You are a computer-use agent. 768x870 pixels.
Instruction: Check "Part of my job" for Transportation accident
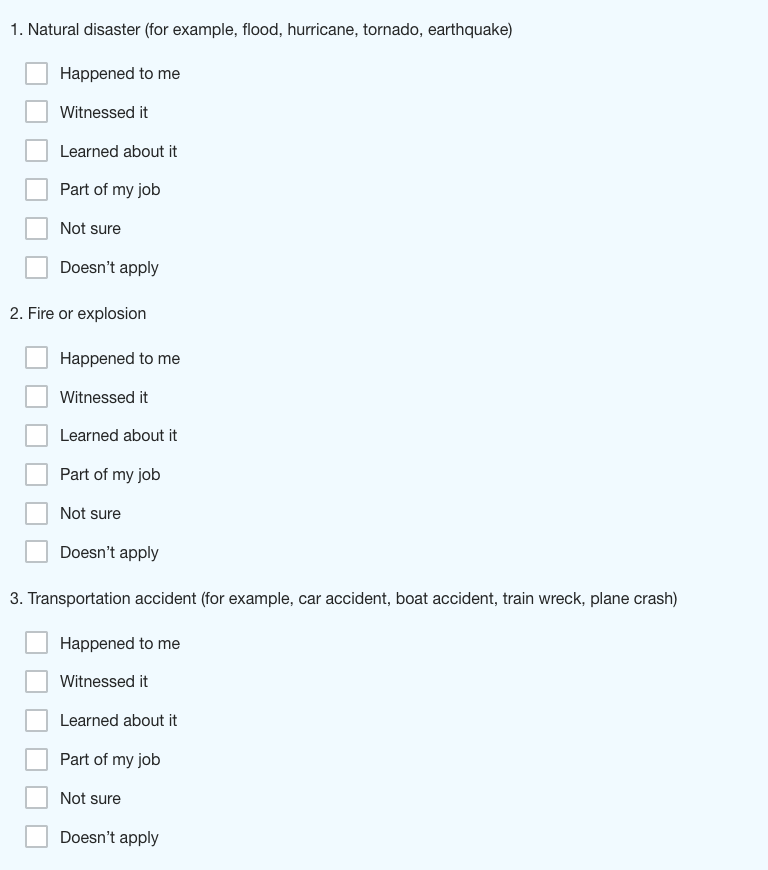(37, 758)
